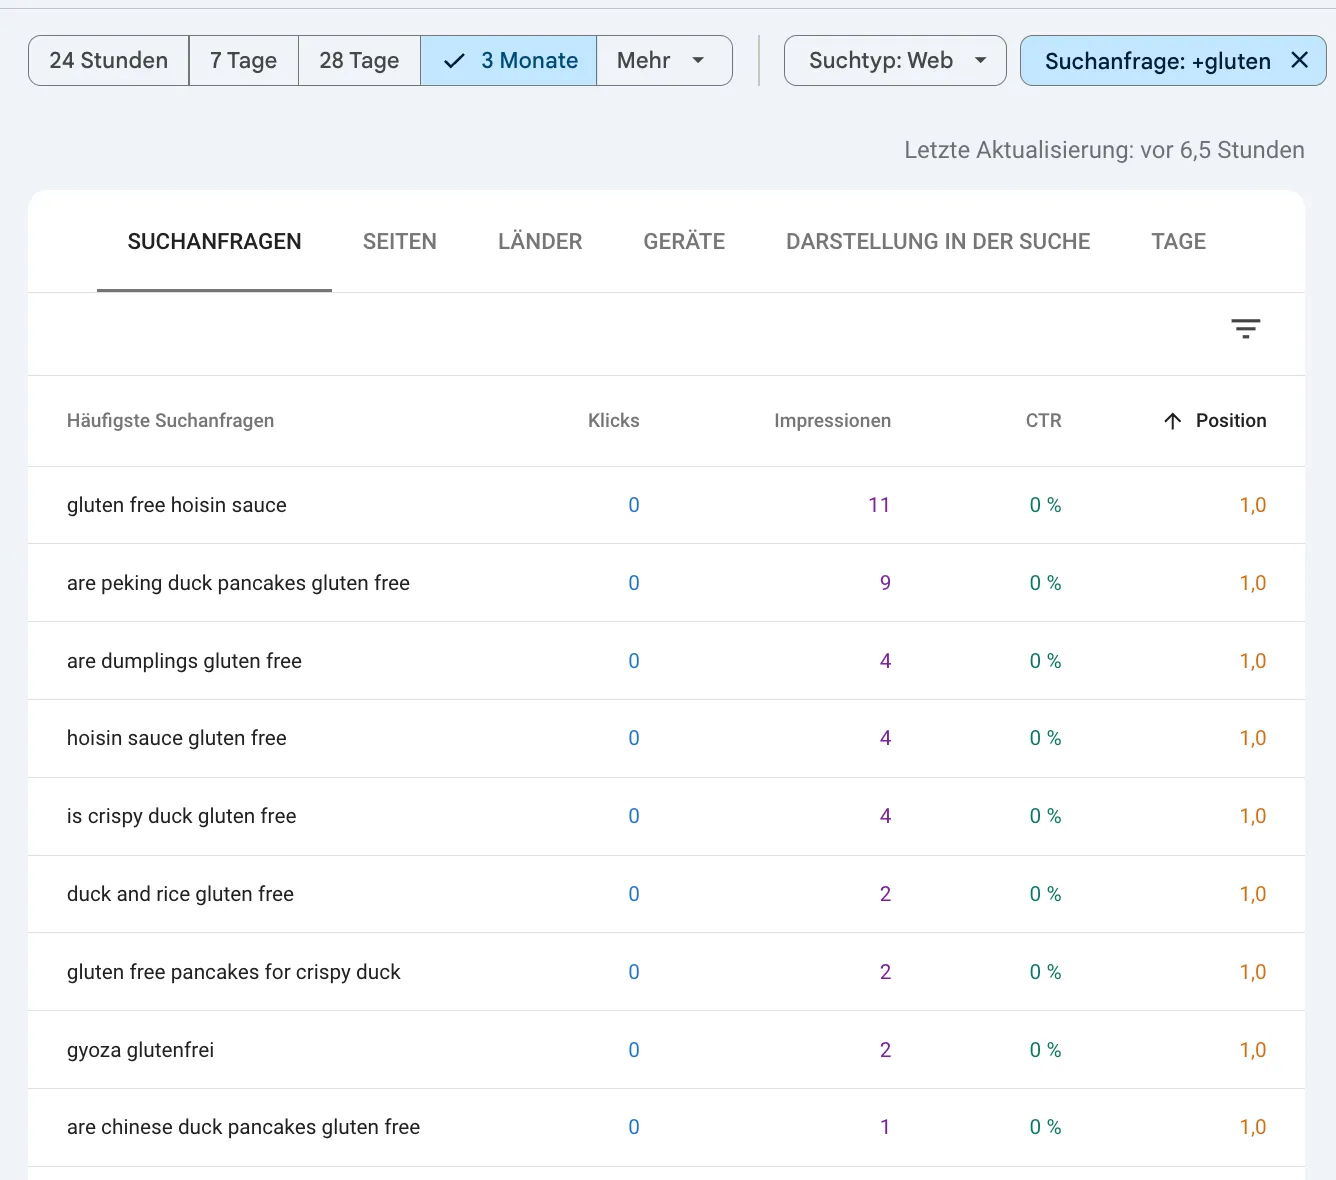Switch to Darstellung in der Suche tab
This screenshot has height=1180, width=1336.
pyautogui.click(x=938, y=241)
